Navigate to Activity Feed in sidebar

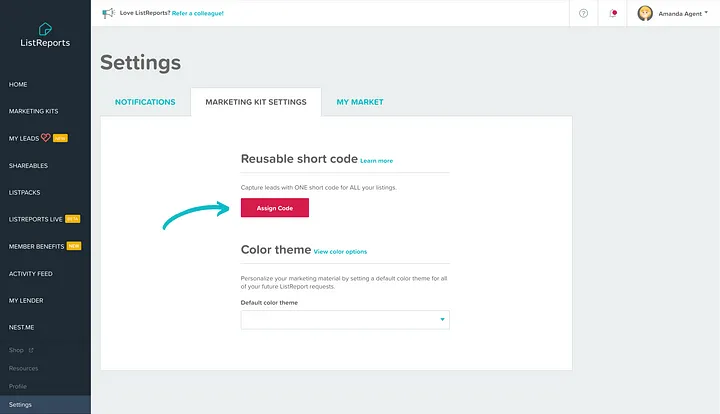click(x=31, y=273)
